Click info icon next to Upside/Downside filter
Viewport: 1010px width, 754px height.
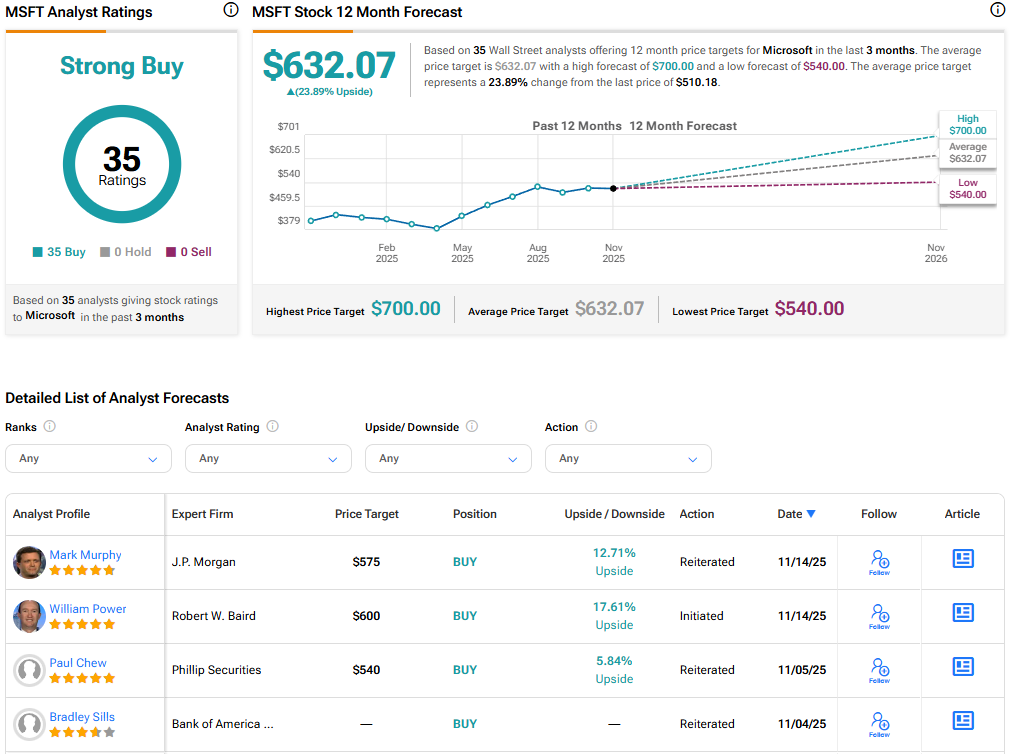tap(472, 427)
